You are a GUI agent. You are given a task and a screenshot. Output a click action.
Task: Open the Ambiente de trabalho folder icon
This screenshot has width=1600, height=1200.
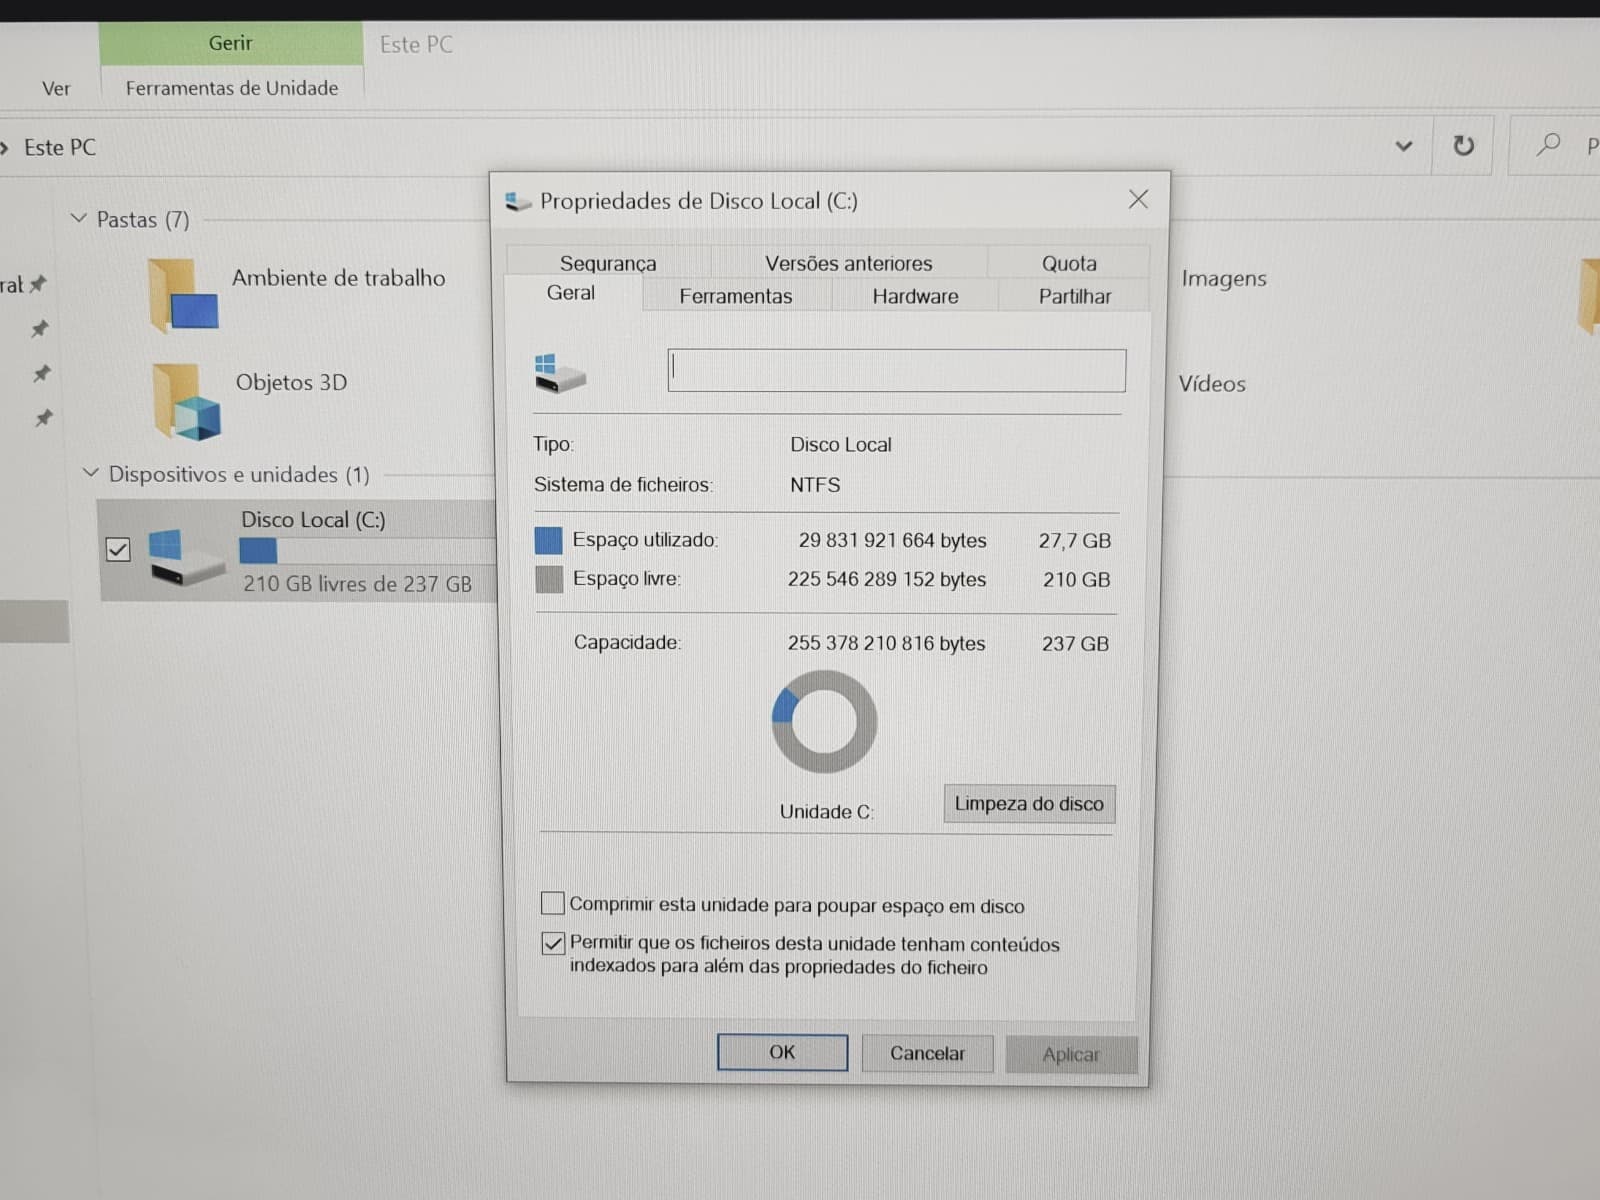point(182,295)
